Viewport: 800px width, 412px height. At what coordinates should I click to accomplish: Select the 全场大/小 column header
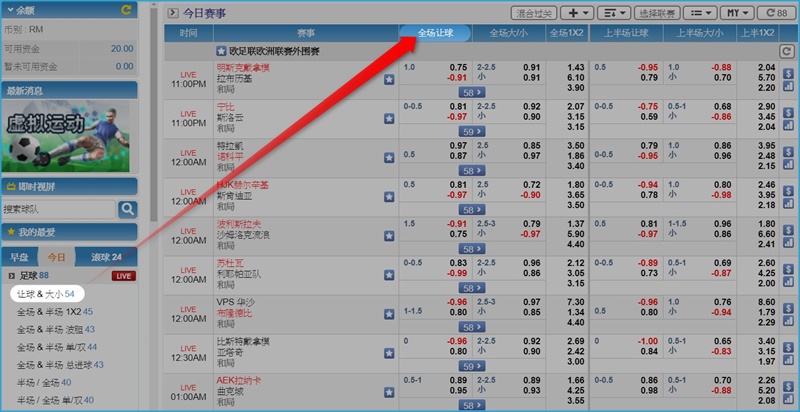pyautogui.click(x=509, y=33)
